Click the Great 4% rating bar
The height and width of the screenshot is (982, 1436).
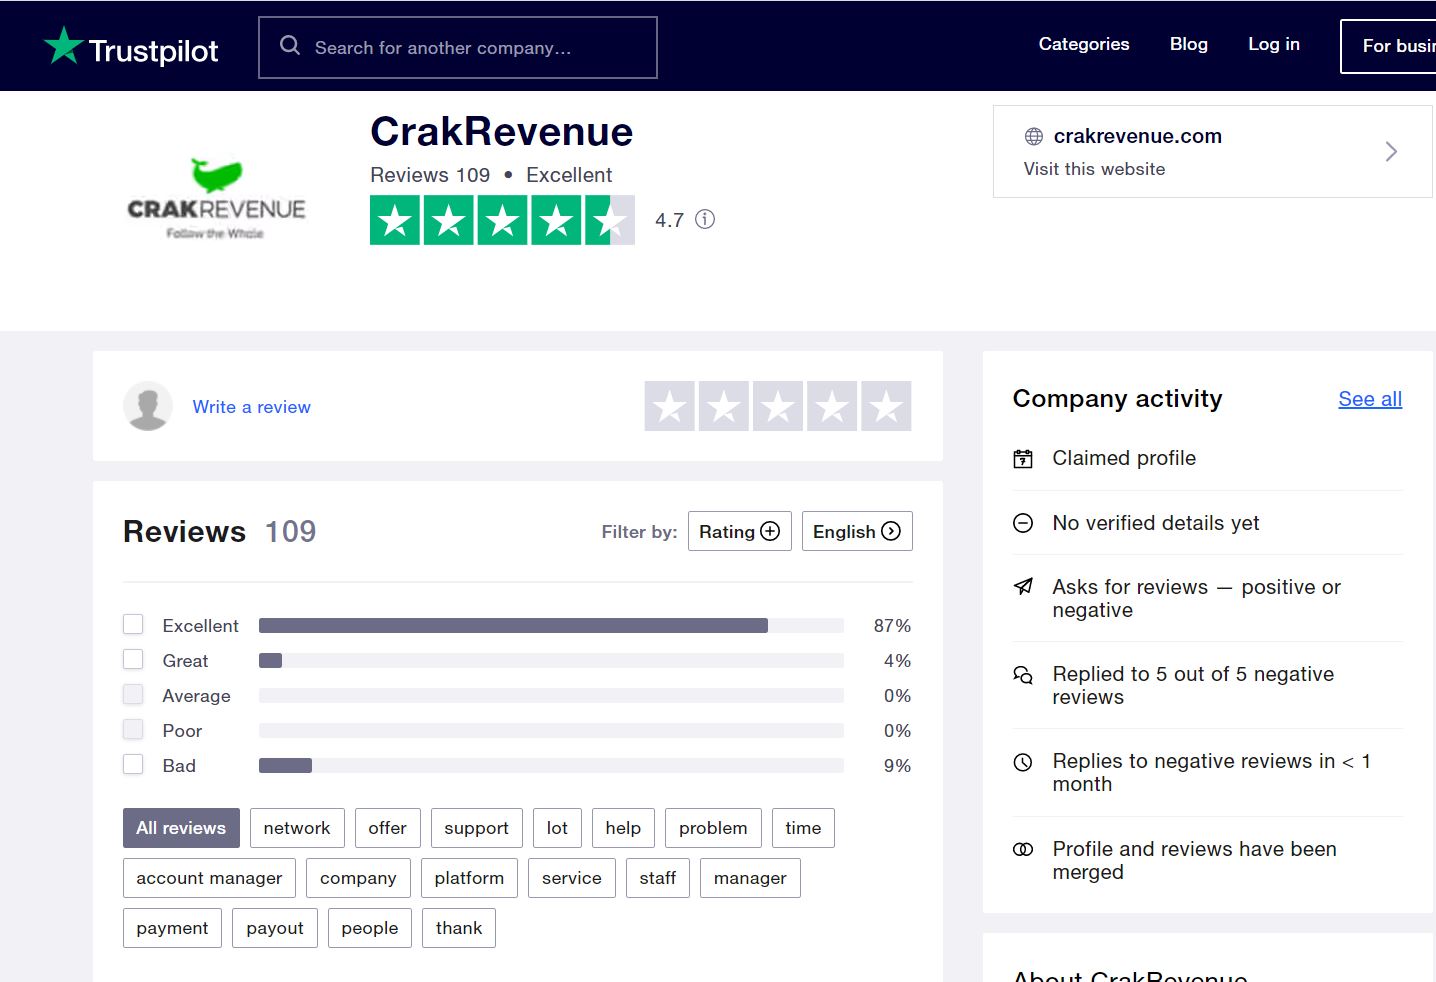coord(551,661)
